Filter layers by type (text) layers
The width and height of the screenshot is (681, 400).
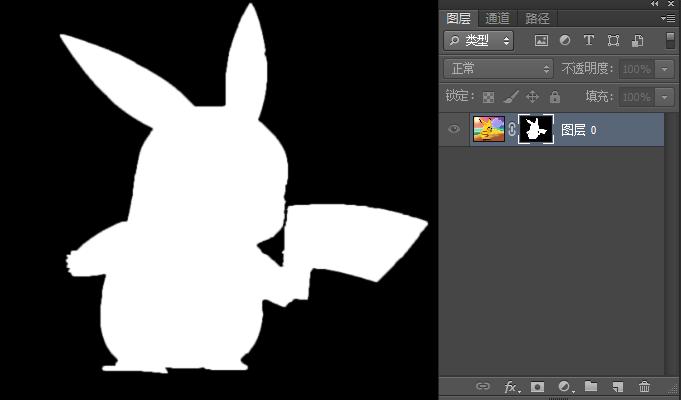click(x=588, y=41)
